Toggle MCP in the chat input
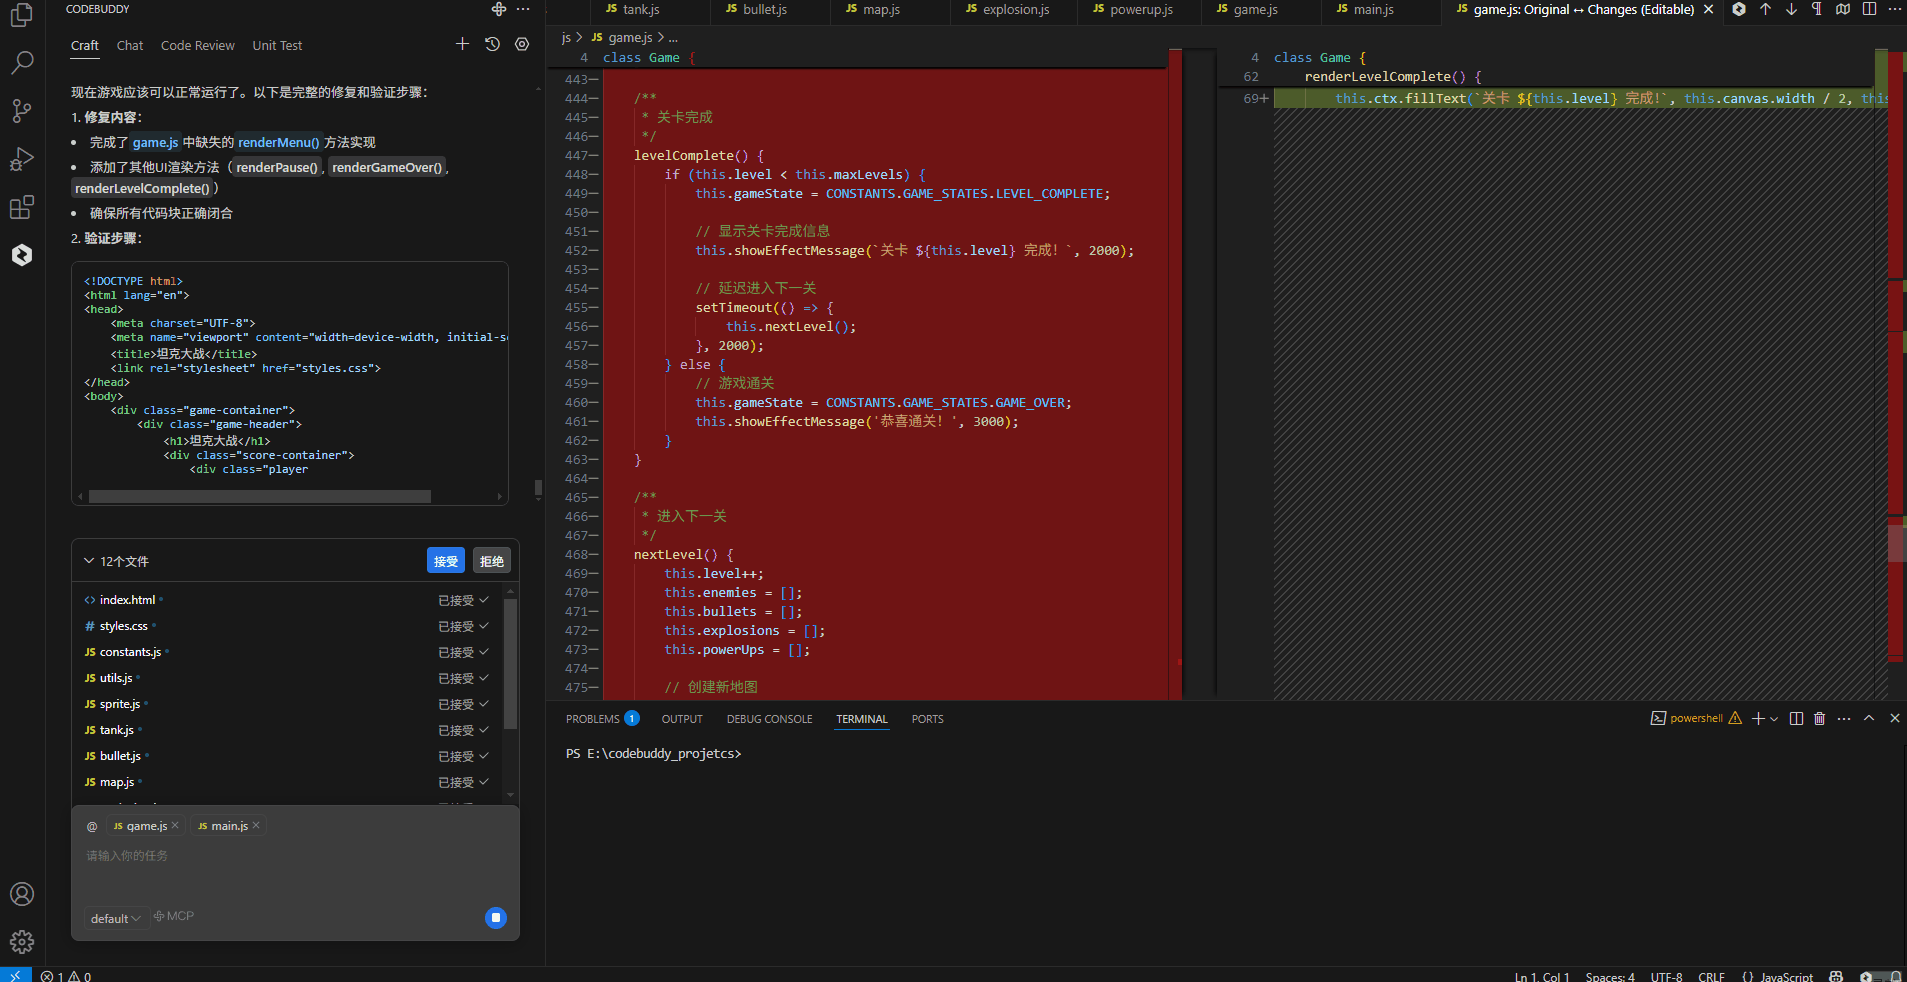The image size is (1907, 982). tap(174, 917)
